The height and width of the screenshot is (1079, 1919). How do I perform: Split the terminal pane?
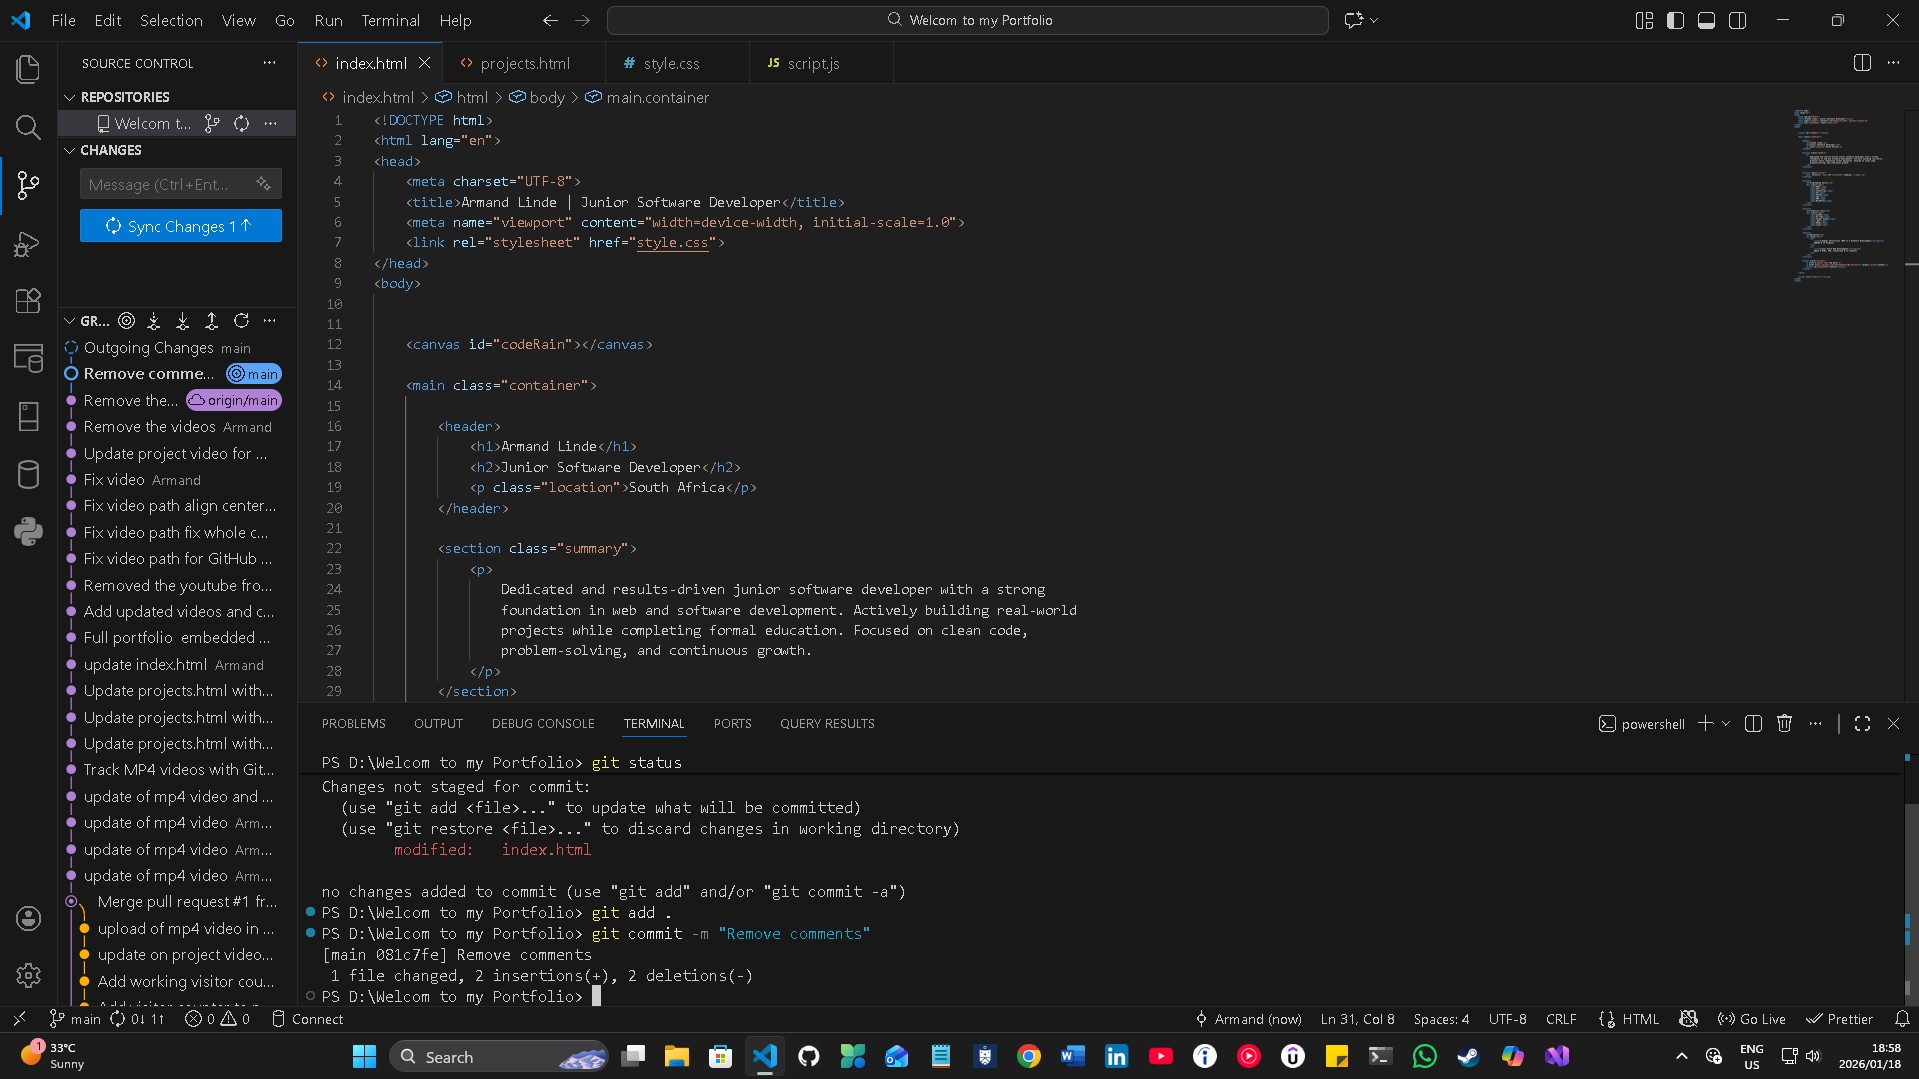pos(1753,723)
